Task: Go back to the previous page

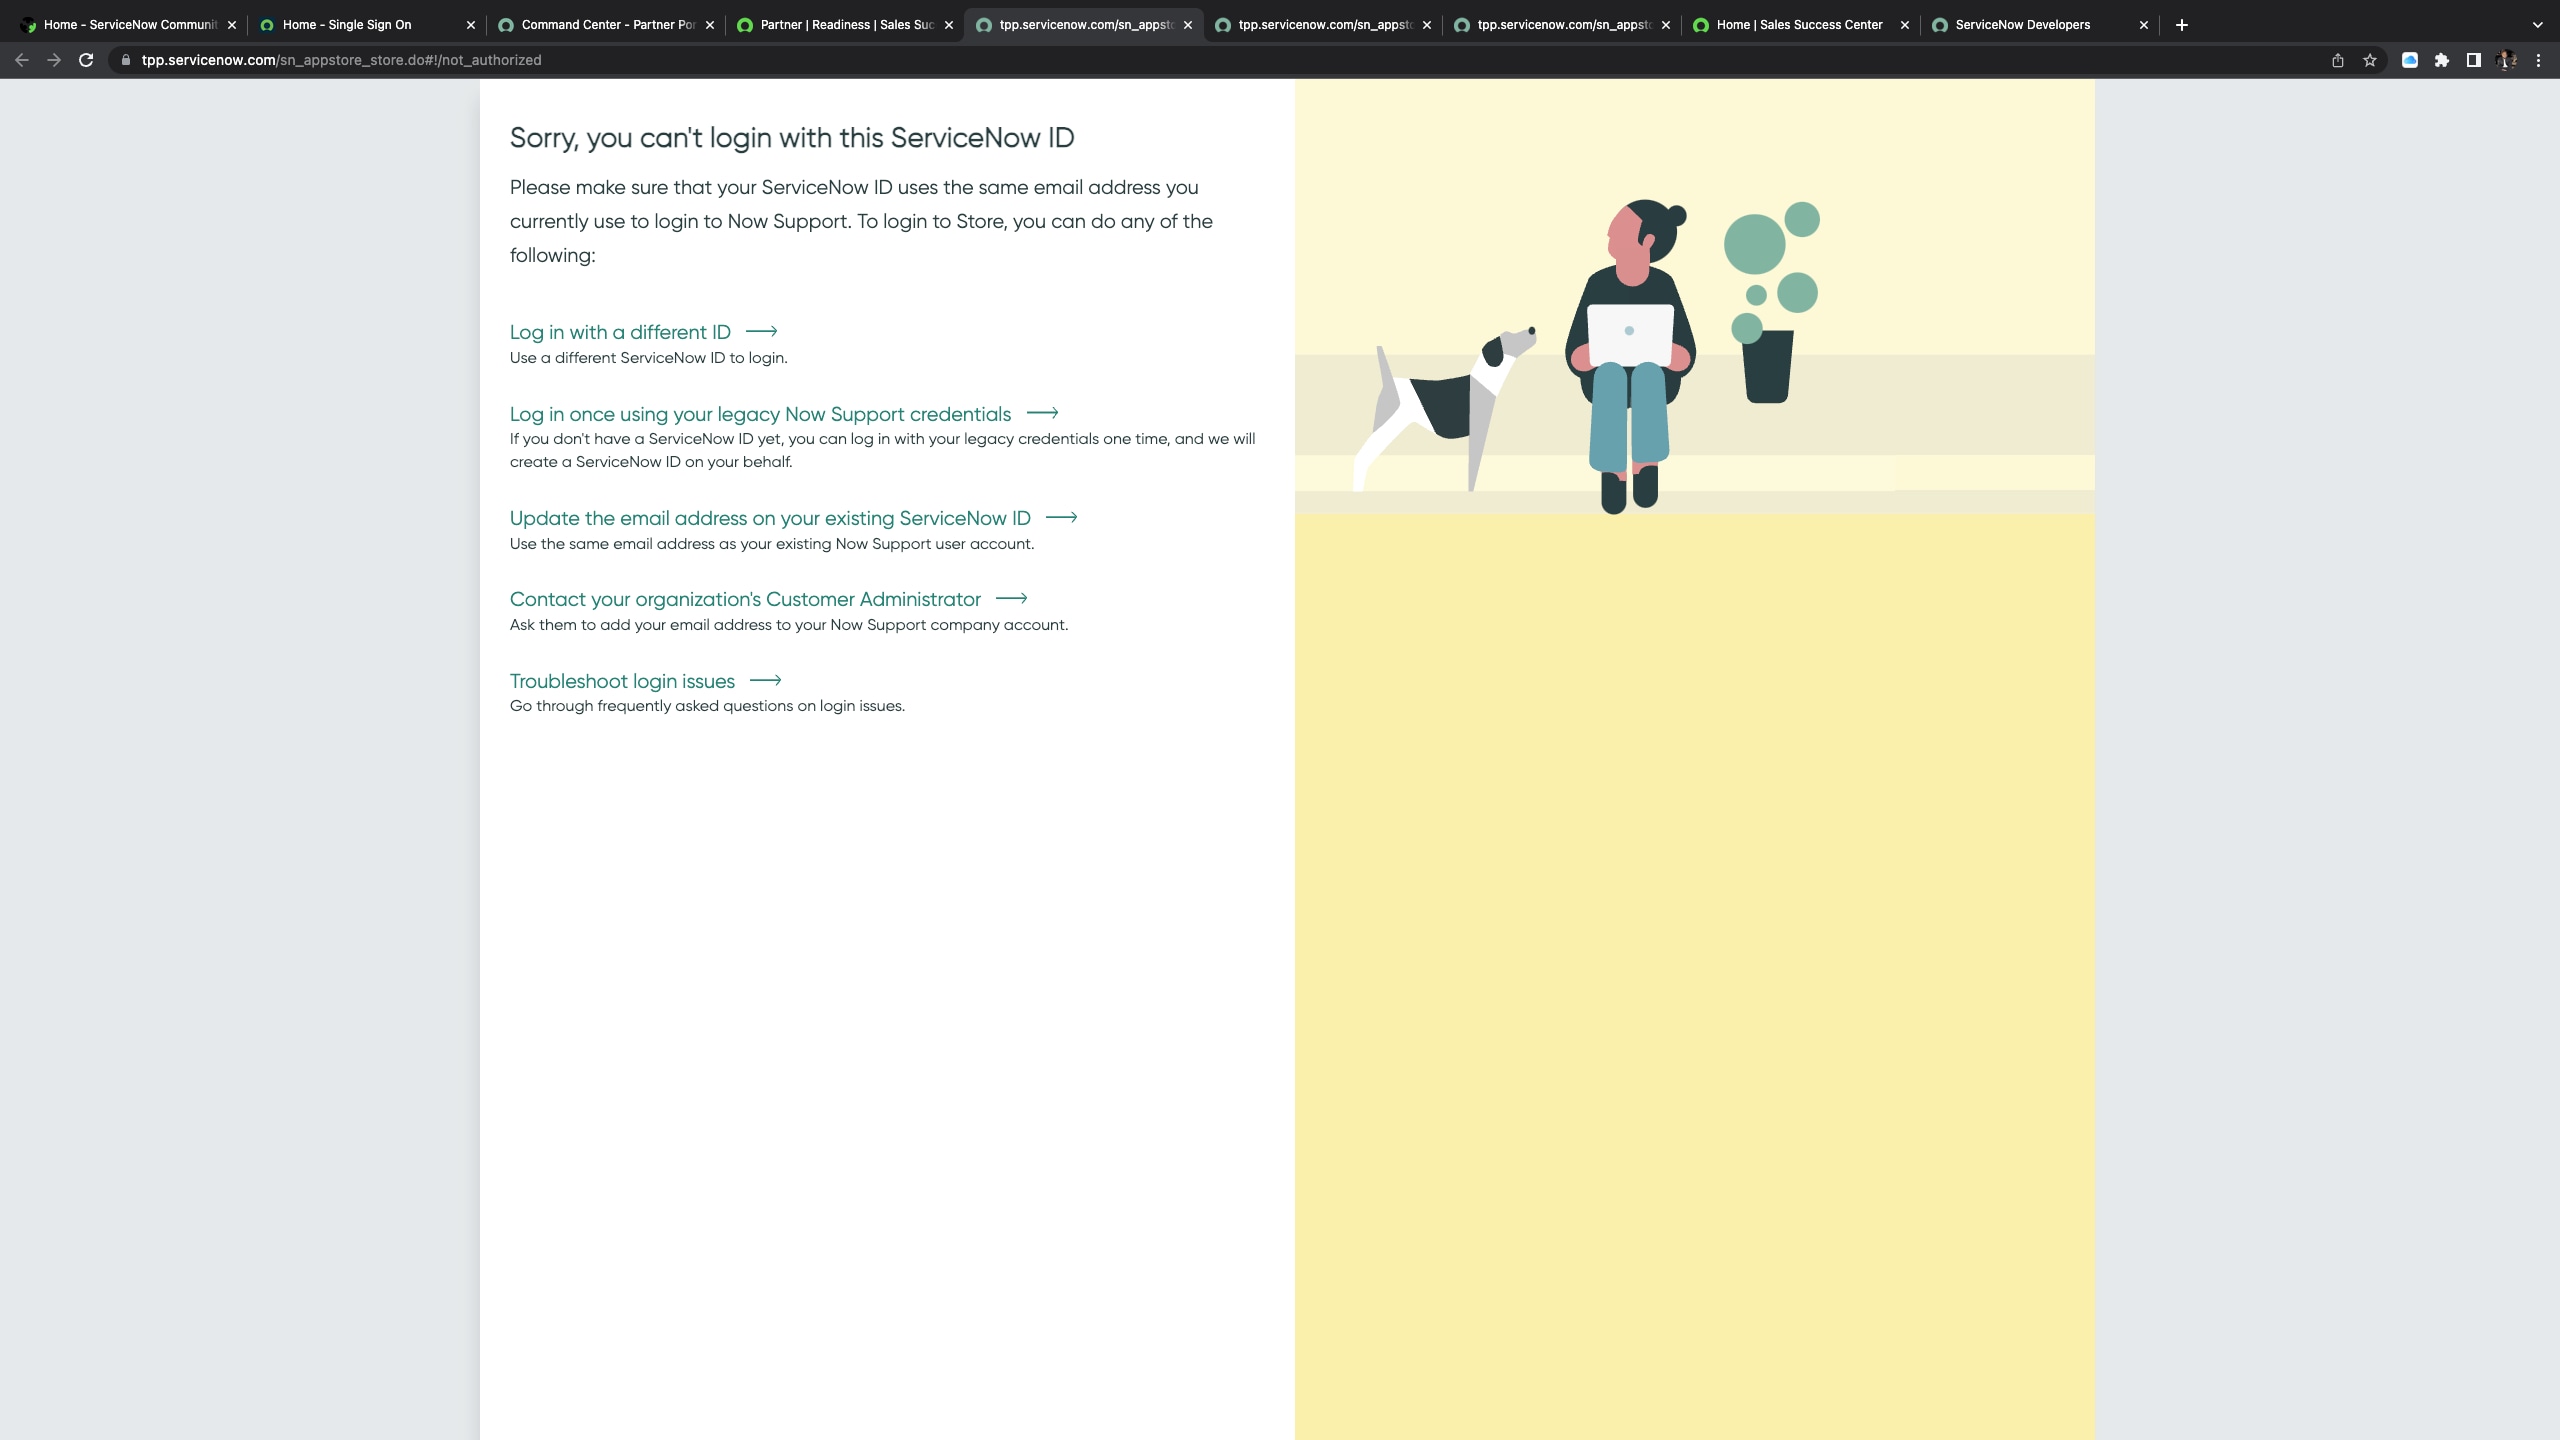Action: 22,60
